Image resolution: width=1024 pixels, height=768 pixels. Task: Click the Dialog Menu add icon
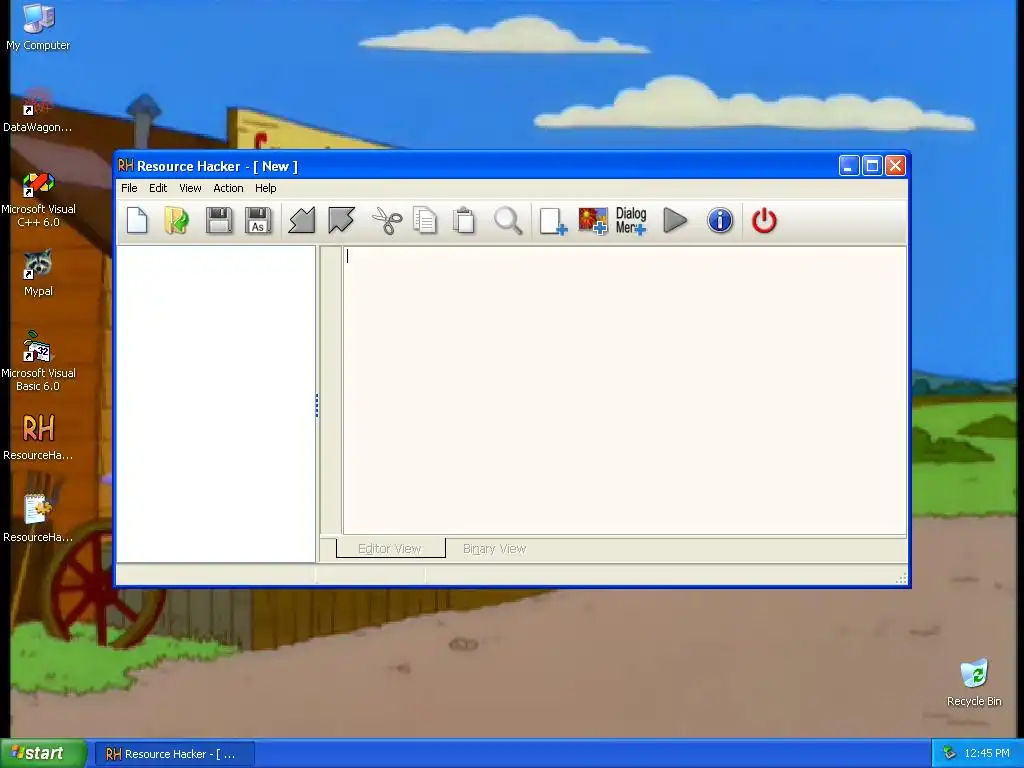pyautogui.click(x=631, y=221)
